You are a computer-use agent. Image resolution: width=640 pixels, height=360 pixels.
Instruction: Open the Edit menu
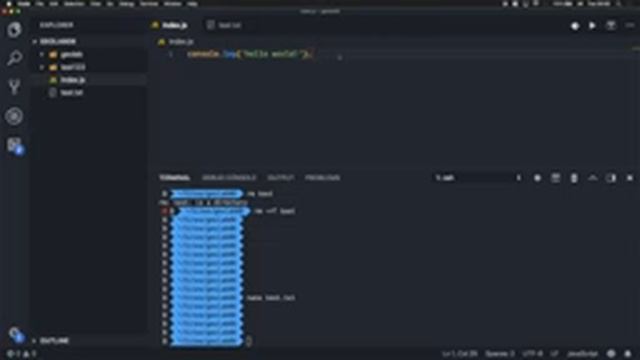53,4
